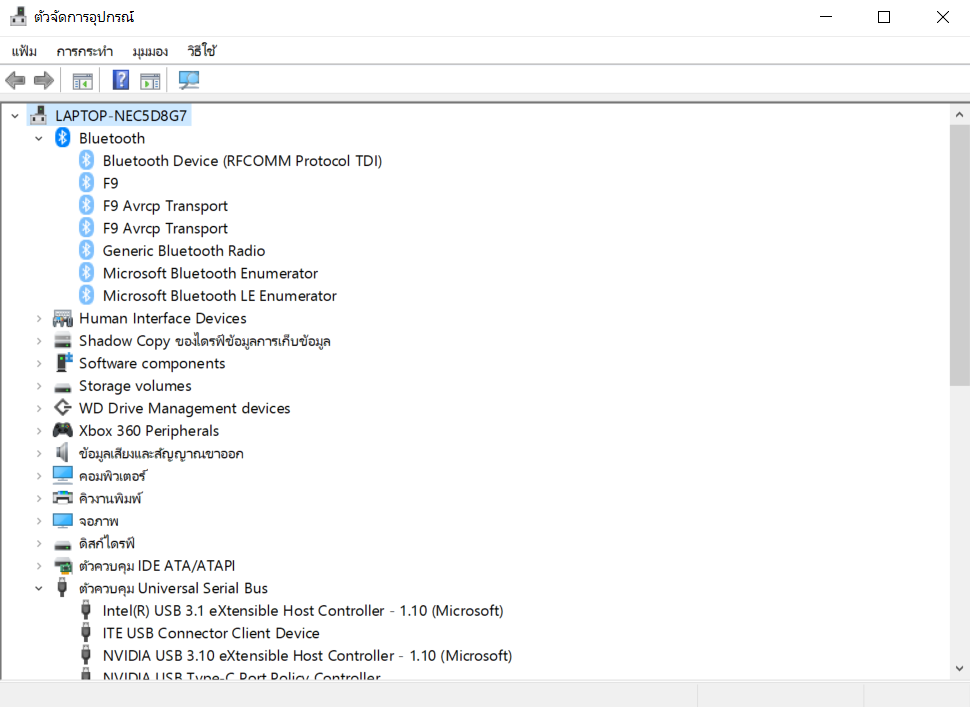
Task: Click the Forward arrow toolbar icon
Action: (x=43, y=80)
